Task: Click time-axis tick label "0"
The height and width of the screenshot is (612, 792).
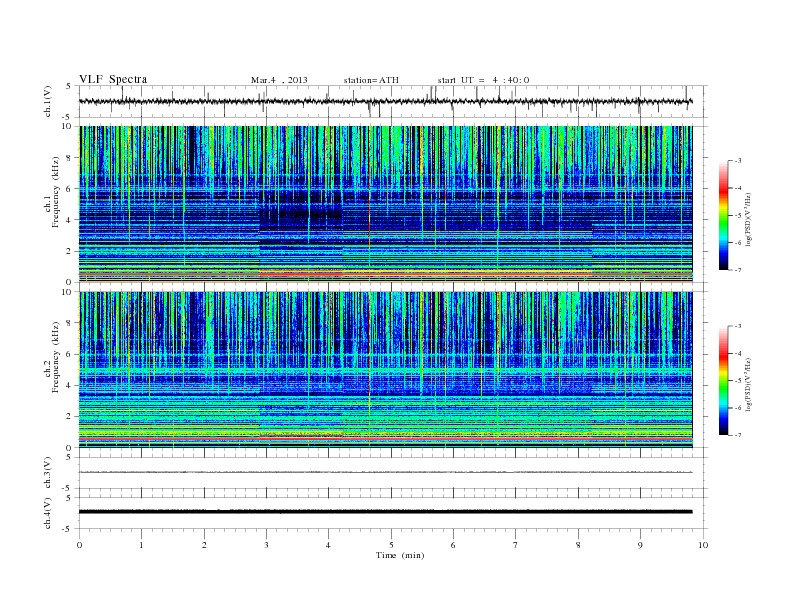Action: pos(79,545)
